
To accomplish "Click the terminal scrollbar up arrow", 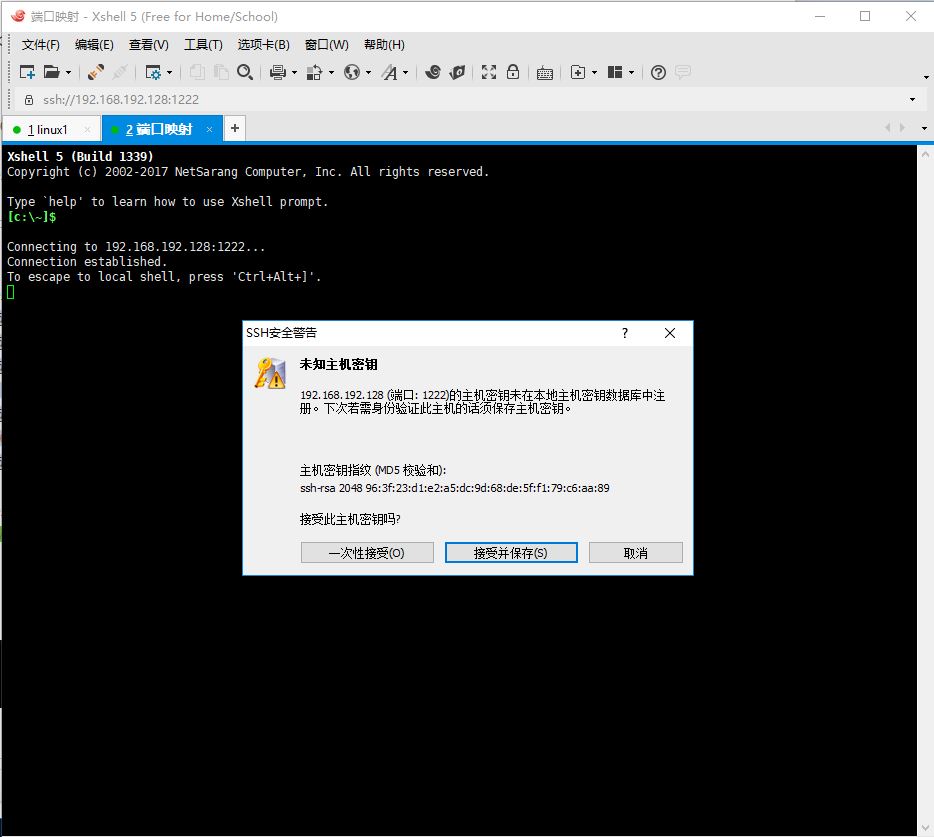I will pos(925,154).
